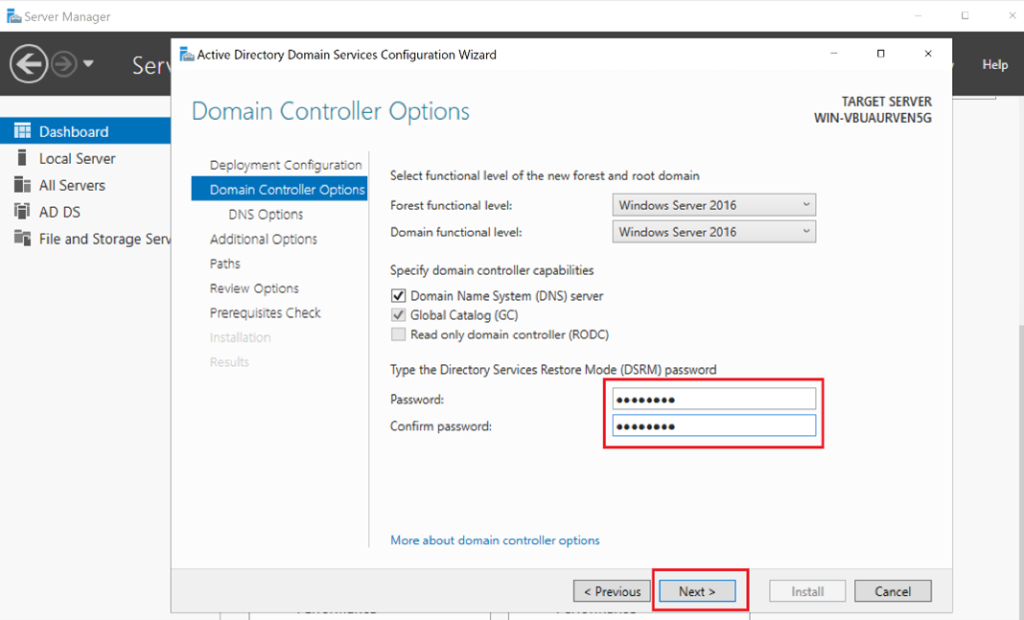The height and width of the screenshot is (620, 1024).
Task: Go to Deployment Configuration step
Action: tap(285, 165)
